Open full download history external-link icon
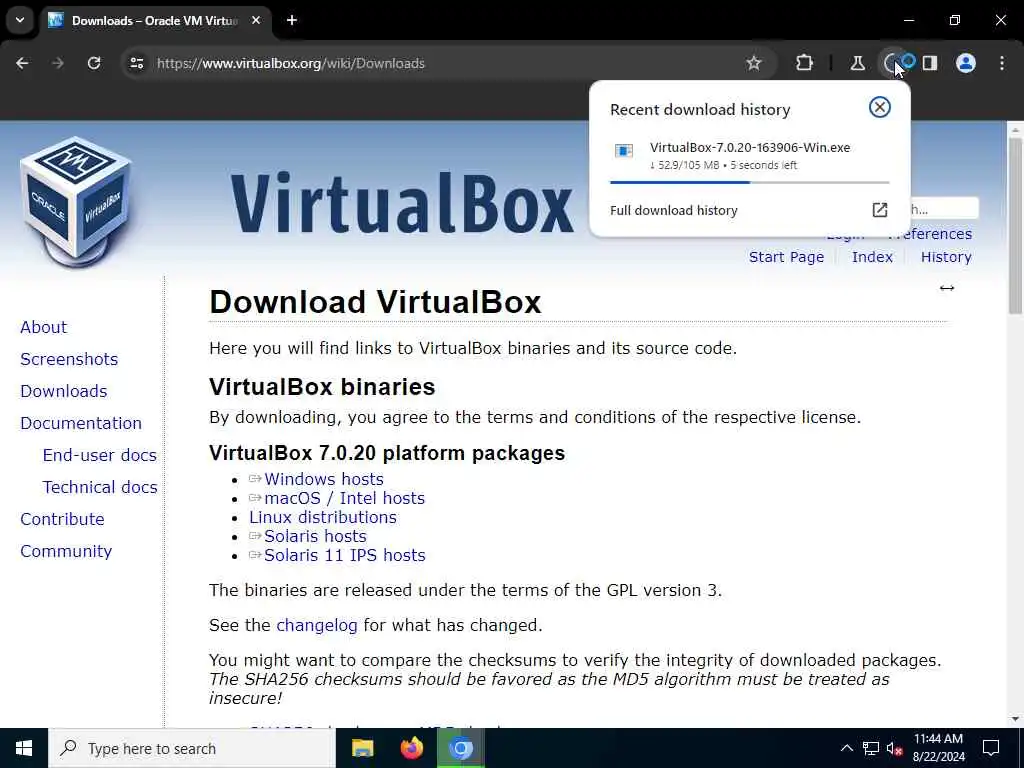The height and width of the screenshot is (768, 1024). tap(880, 210)
